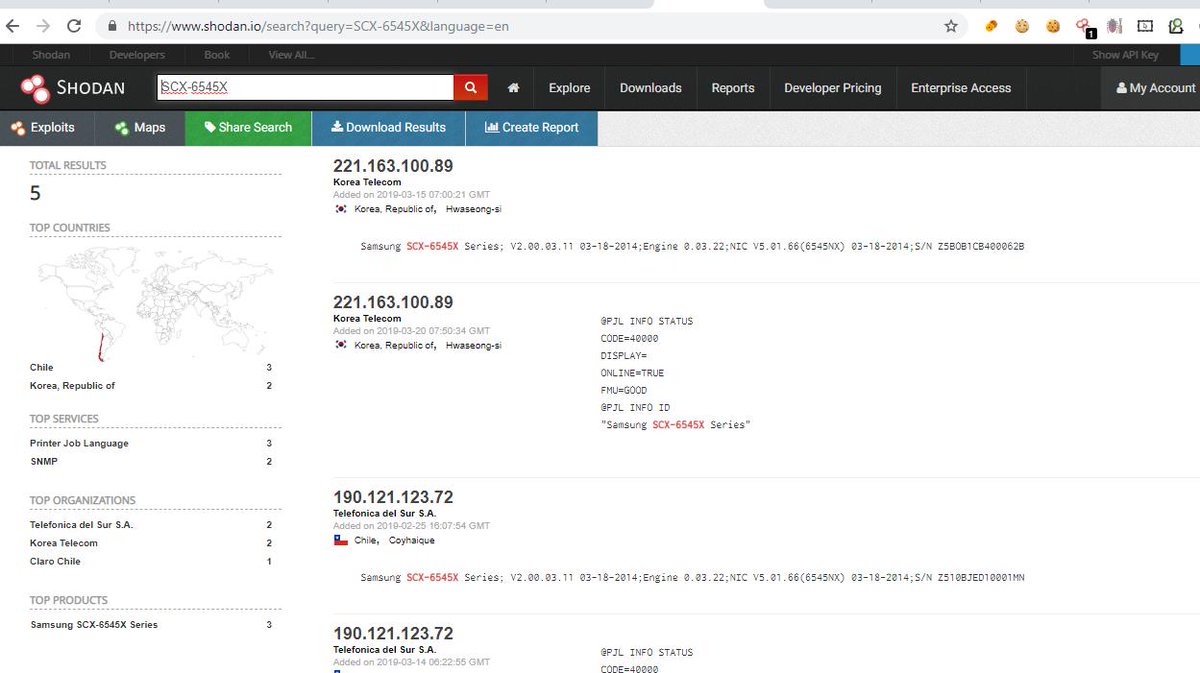
Task: Open the orange cookie extension at left
Action: (991, 26)
